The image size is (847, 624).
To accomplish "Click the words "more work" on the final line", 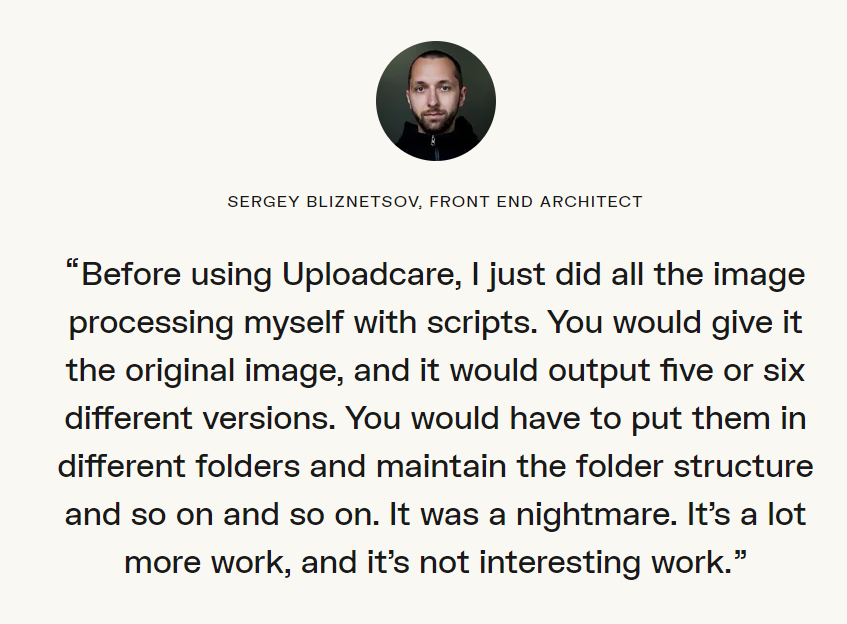I will click(x=204, y=563).
